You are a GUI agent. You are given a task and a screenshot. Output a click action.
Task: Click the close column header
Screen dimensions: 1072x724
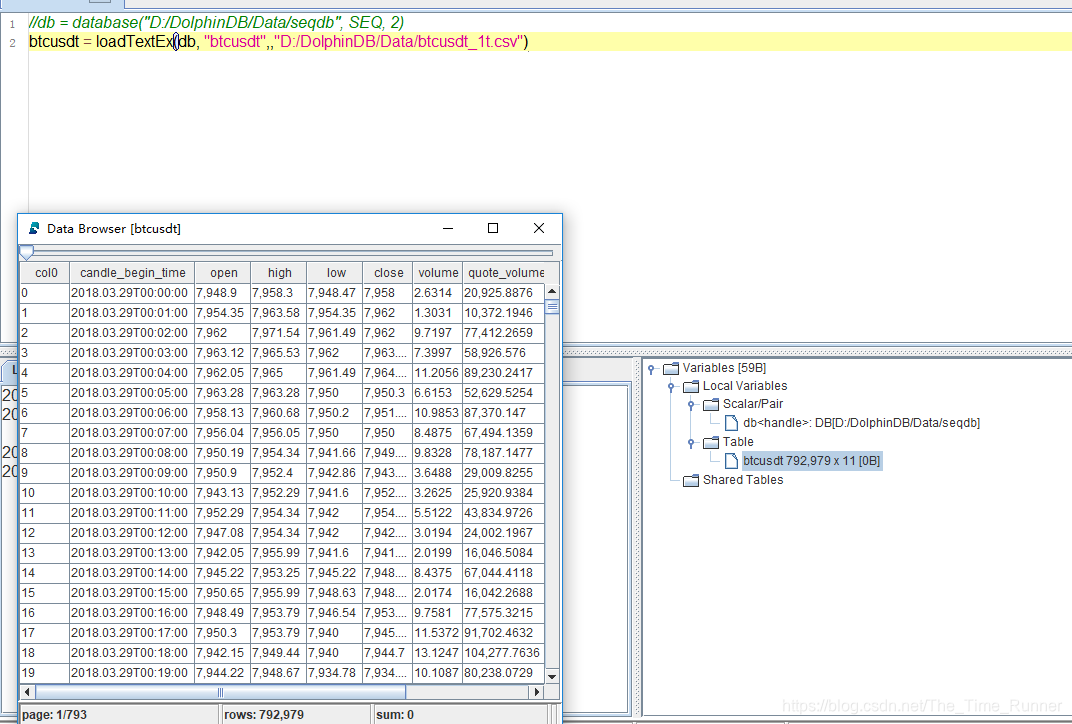click(388, 273)
